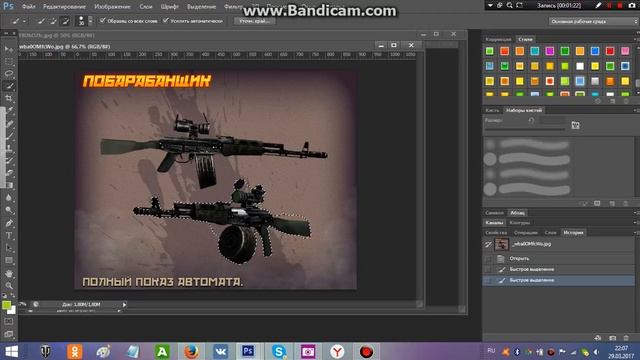Screen dimensions: 640x360
Task: Open workspace switcher dropdown
Action: pyautogui.click(x=593, y=21)
